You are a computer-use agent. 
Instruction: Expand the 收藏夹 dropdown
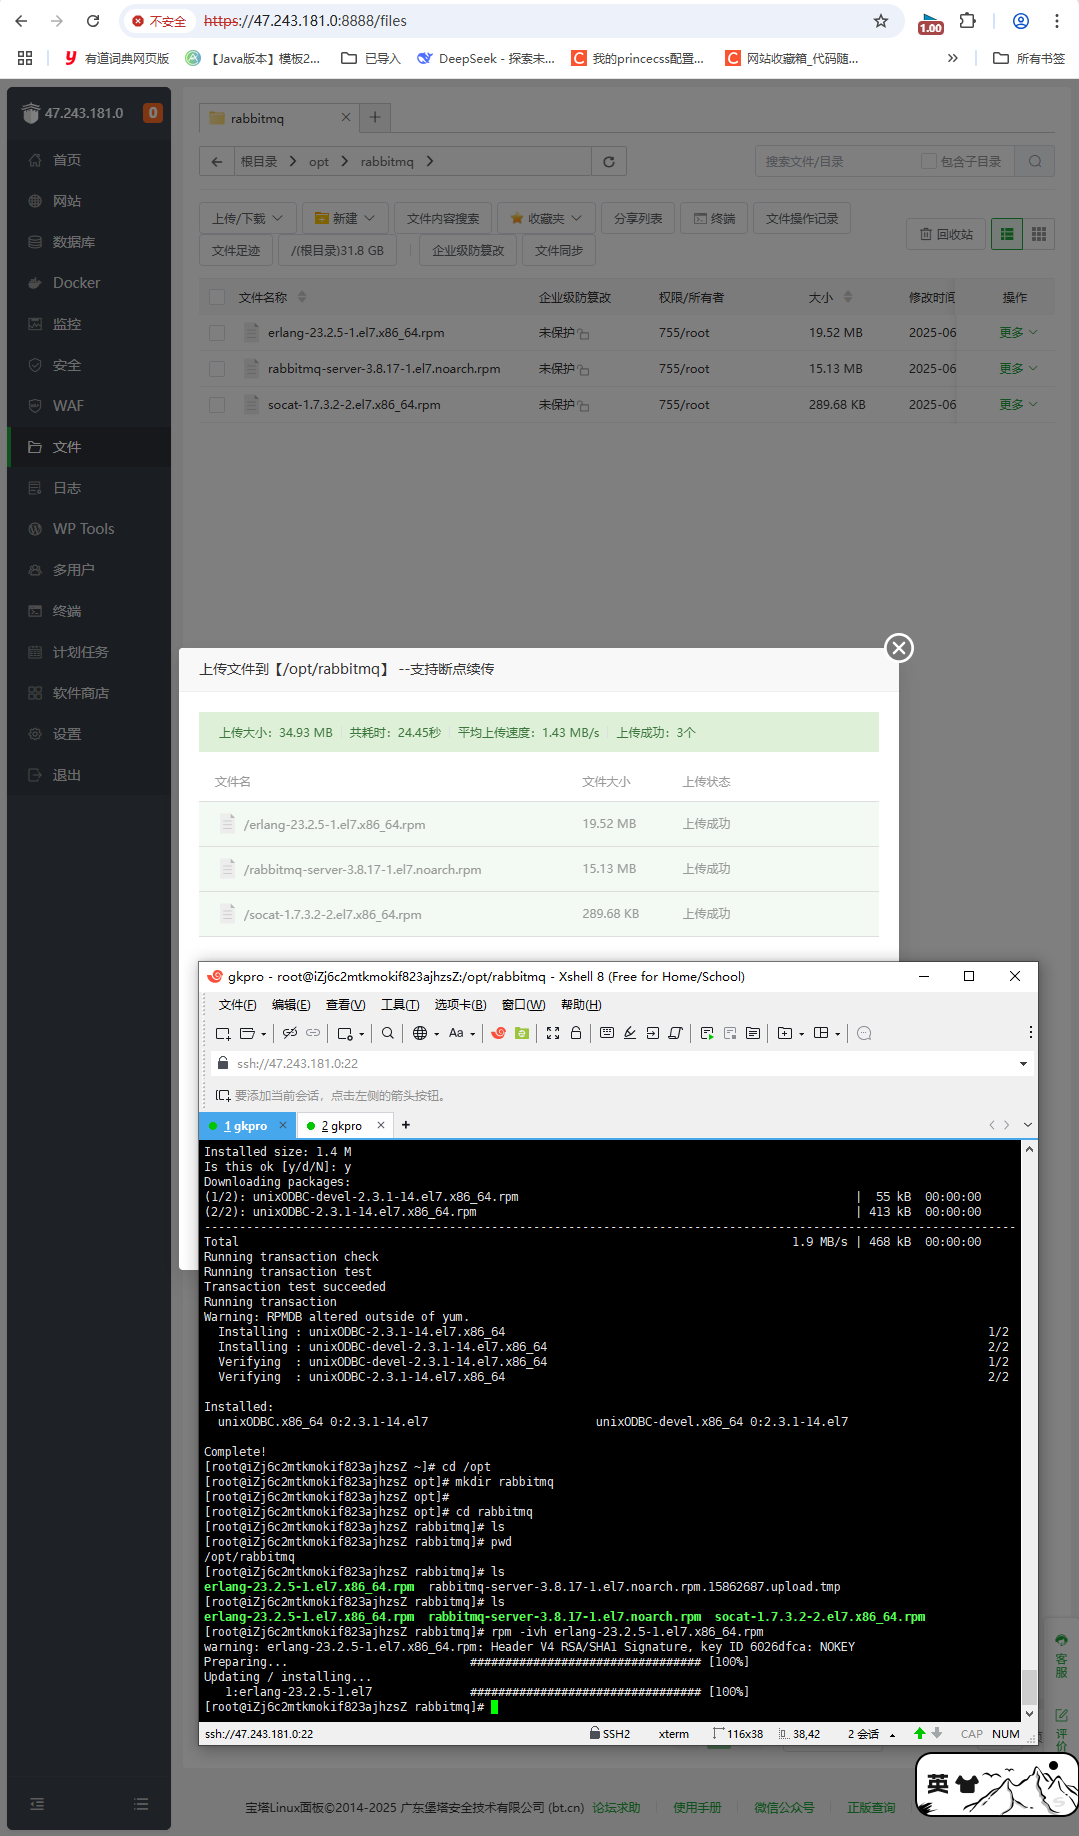coord(546,218)
